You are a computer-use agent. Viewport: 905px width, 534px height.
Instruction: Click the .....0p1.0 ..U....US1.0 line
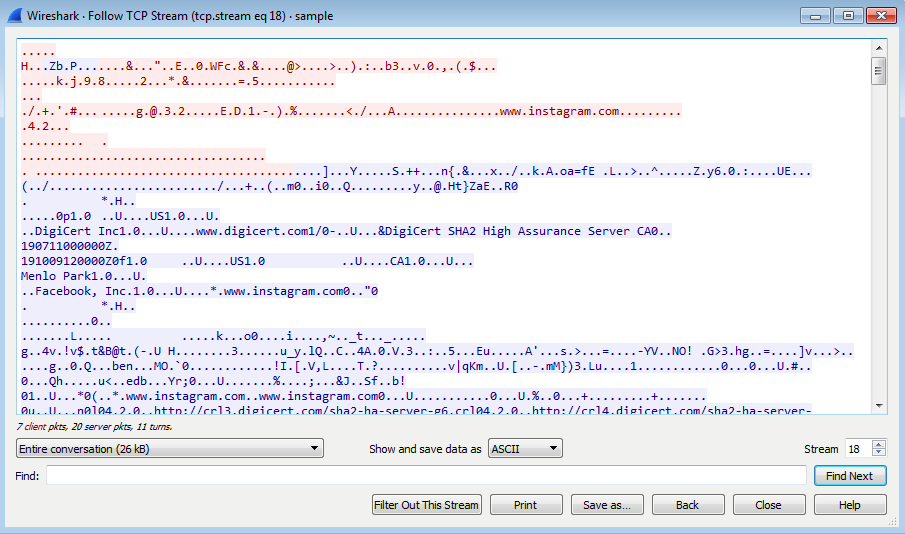pos(120,216)
